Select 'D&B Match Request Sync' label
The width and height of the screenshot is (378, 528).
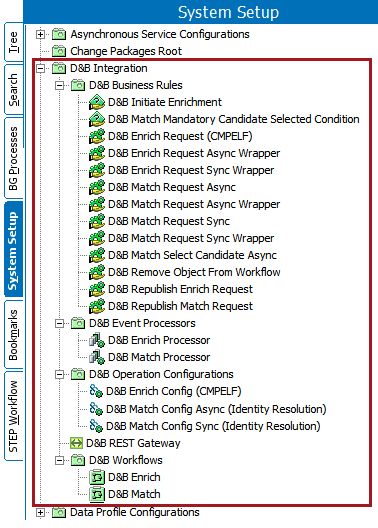[169, 221]
